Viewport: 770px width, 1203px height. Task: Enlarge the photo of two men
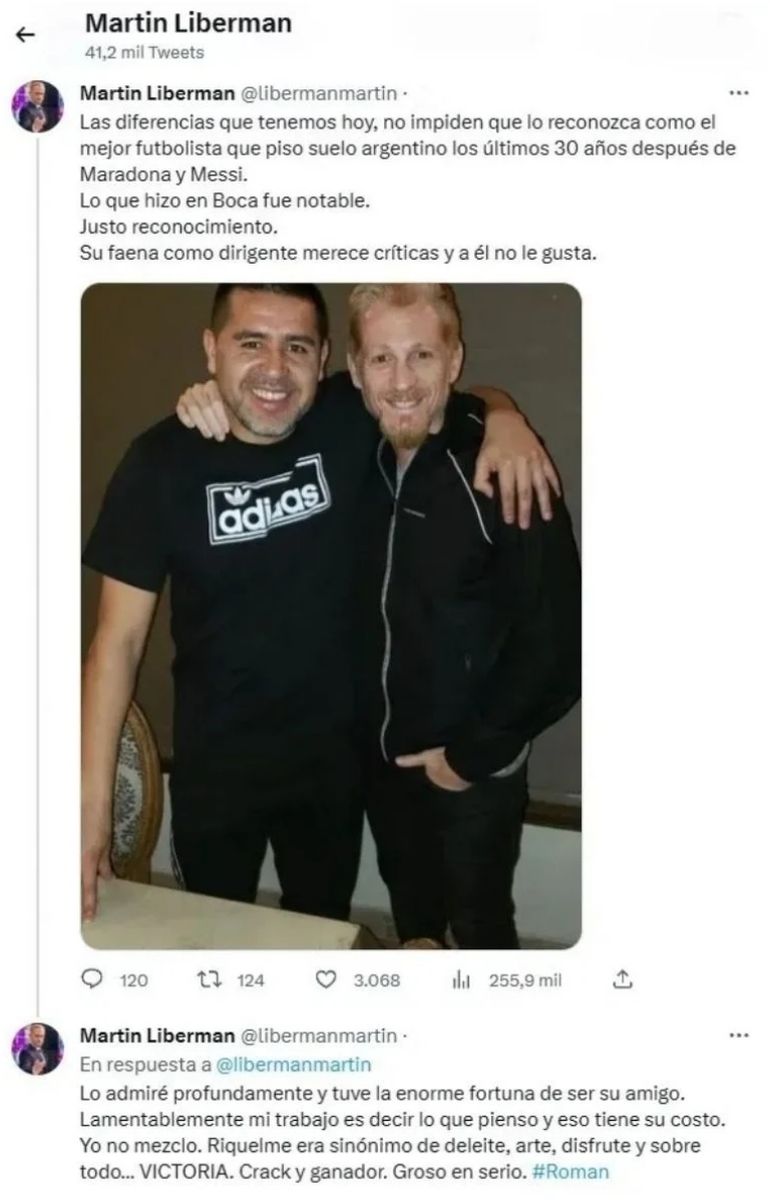pyautogui.click(x=331, y=616)
